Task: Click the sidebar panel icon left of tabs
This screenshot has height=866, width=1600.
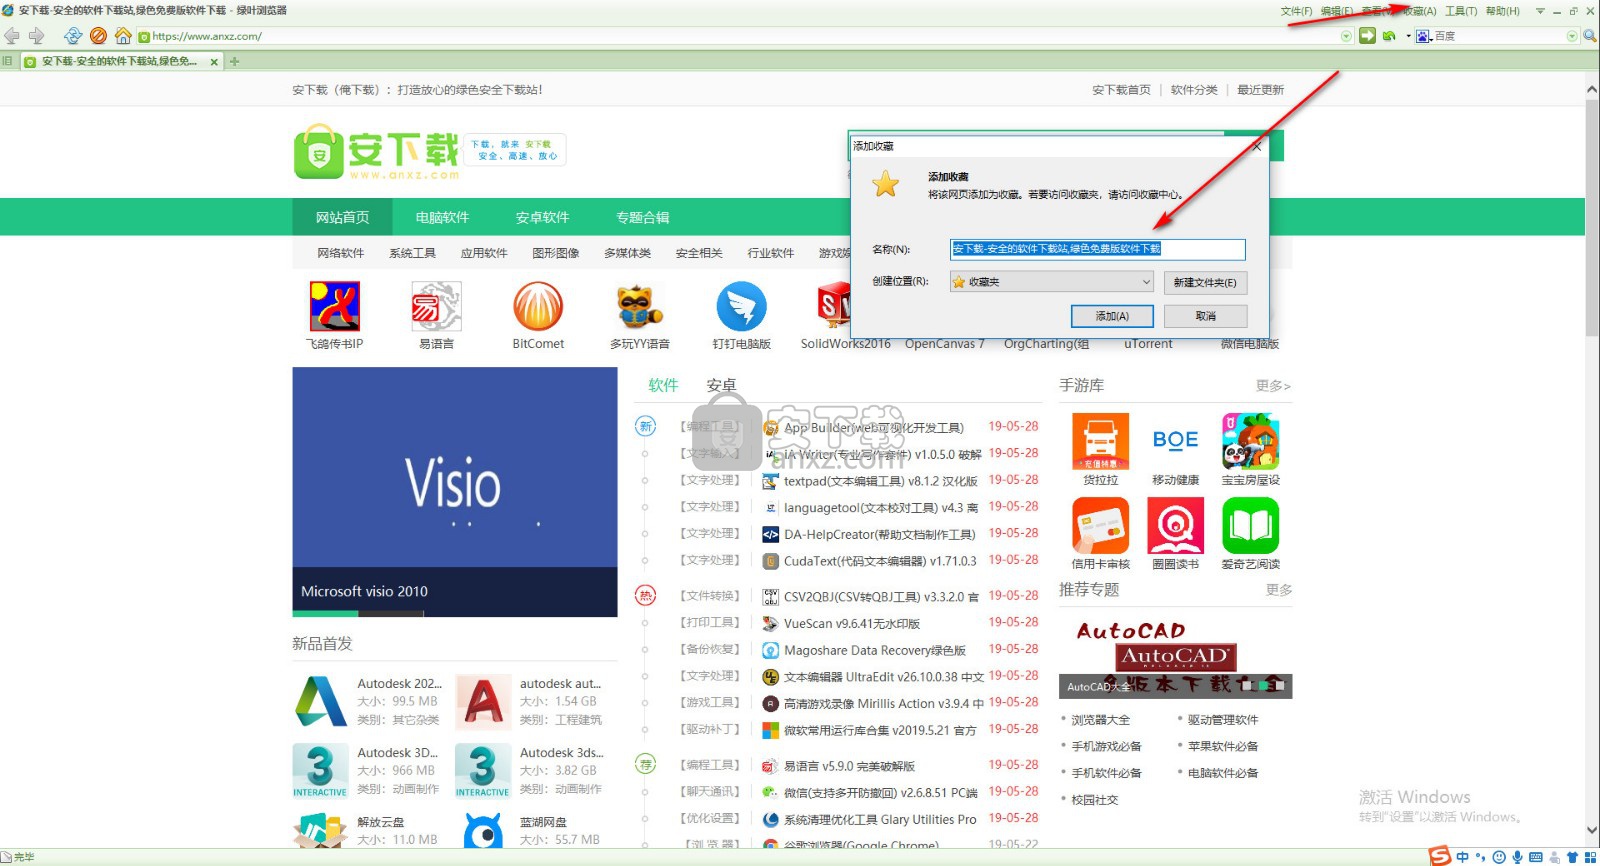Action: tap(8, 61)
